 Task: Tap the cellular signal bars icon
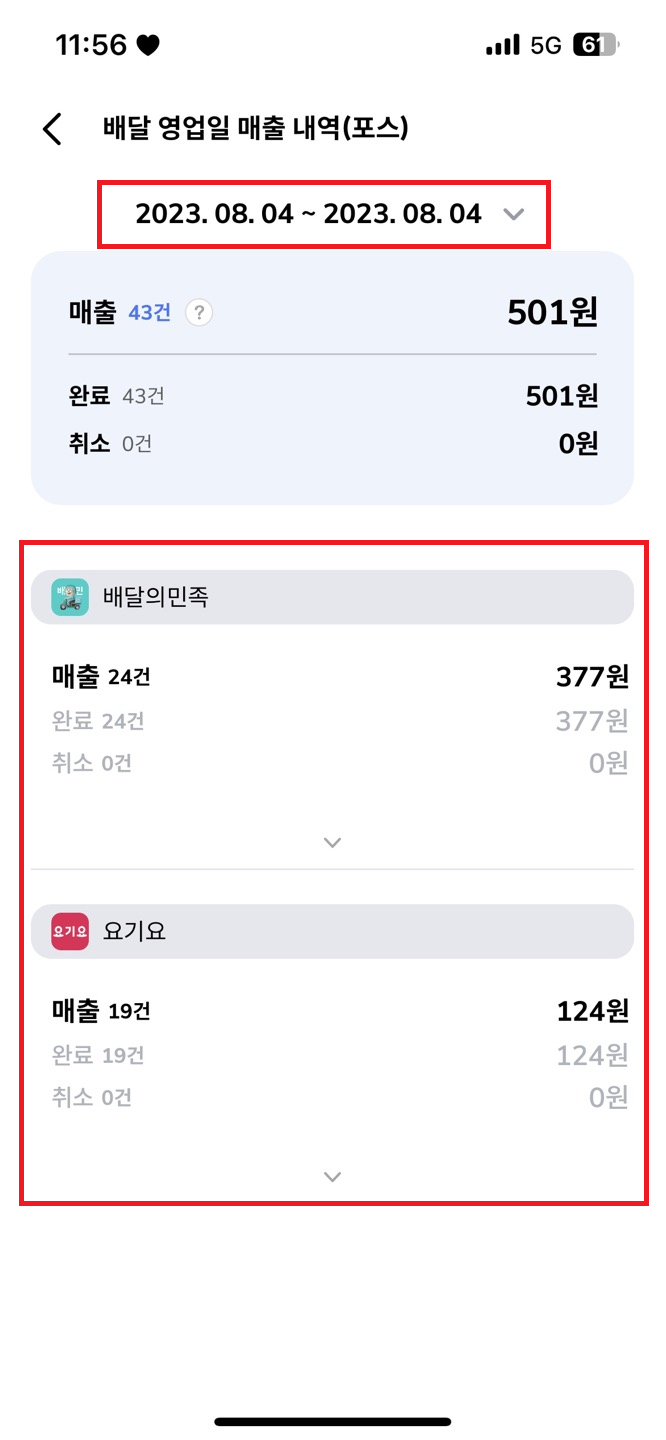pos(502,45)
